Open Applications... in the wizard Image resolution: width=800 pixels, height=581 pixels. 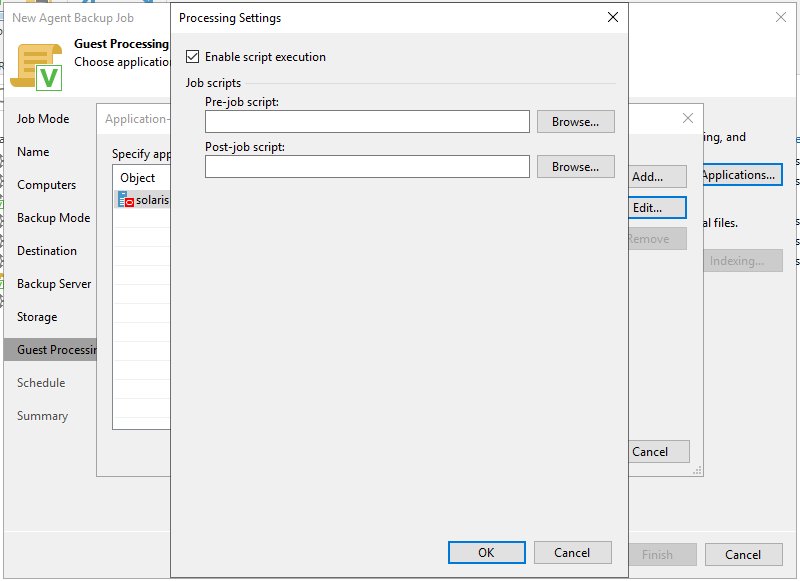coord(742,175)
